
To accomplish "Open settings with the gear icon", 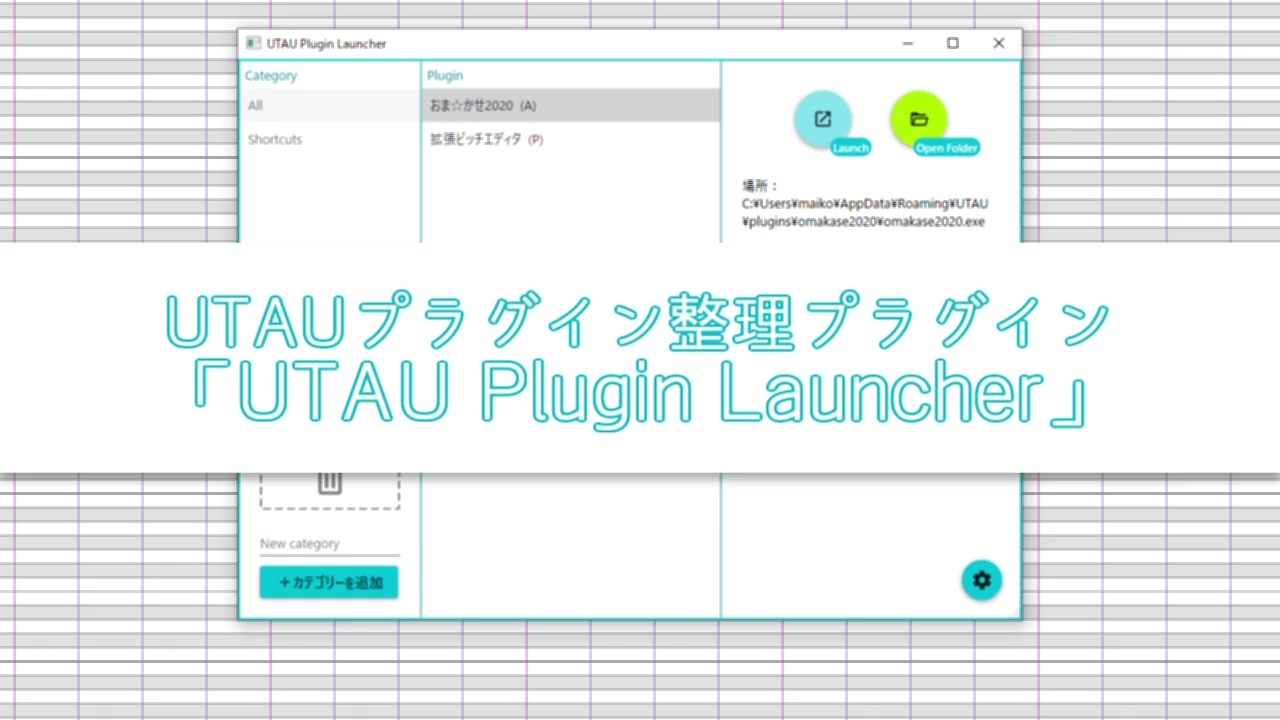I will (x=981, y=580).
